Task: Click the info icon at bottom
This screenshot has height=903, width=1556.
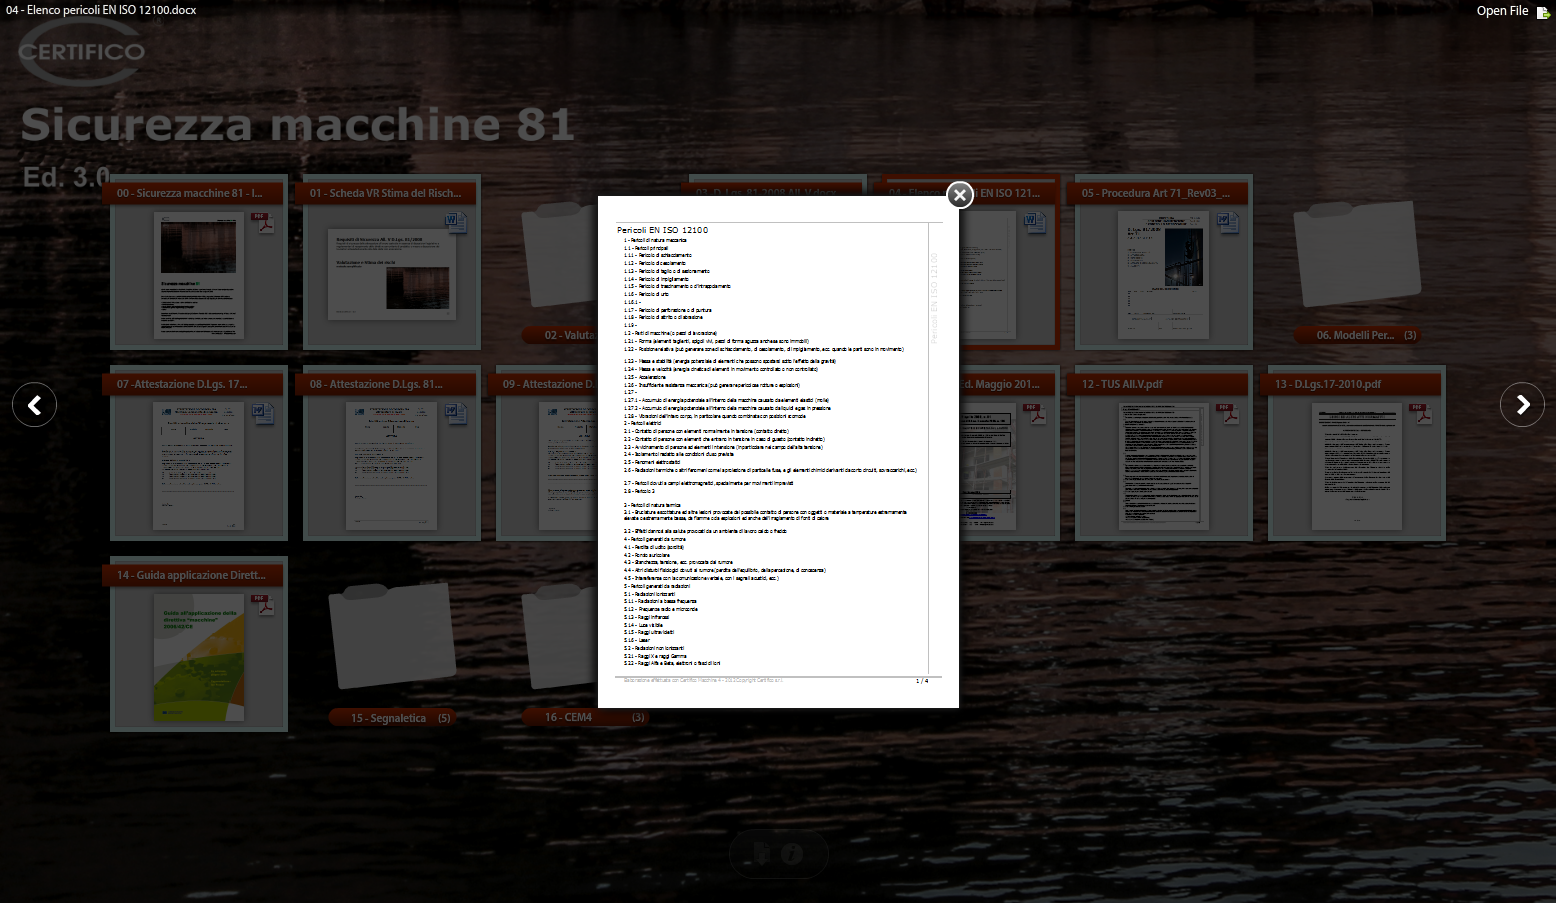Action: click(x=792, y=853)
